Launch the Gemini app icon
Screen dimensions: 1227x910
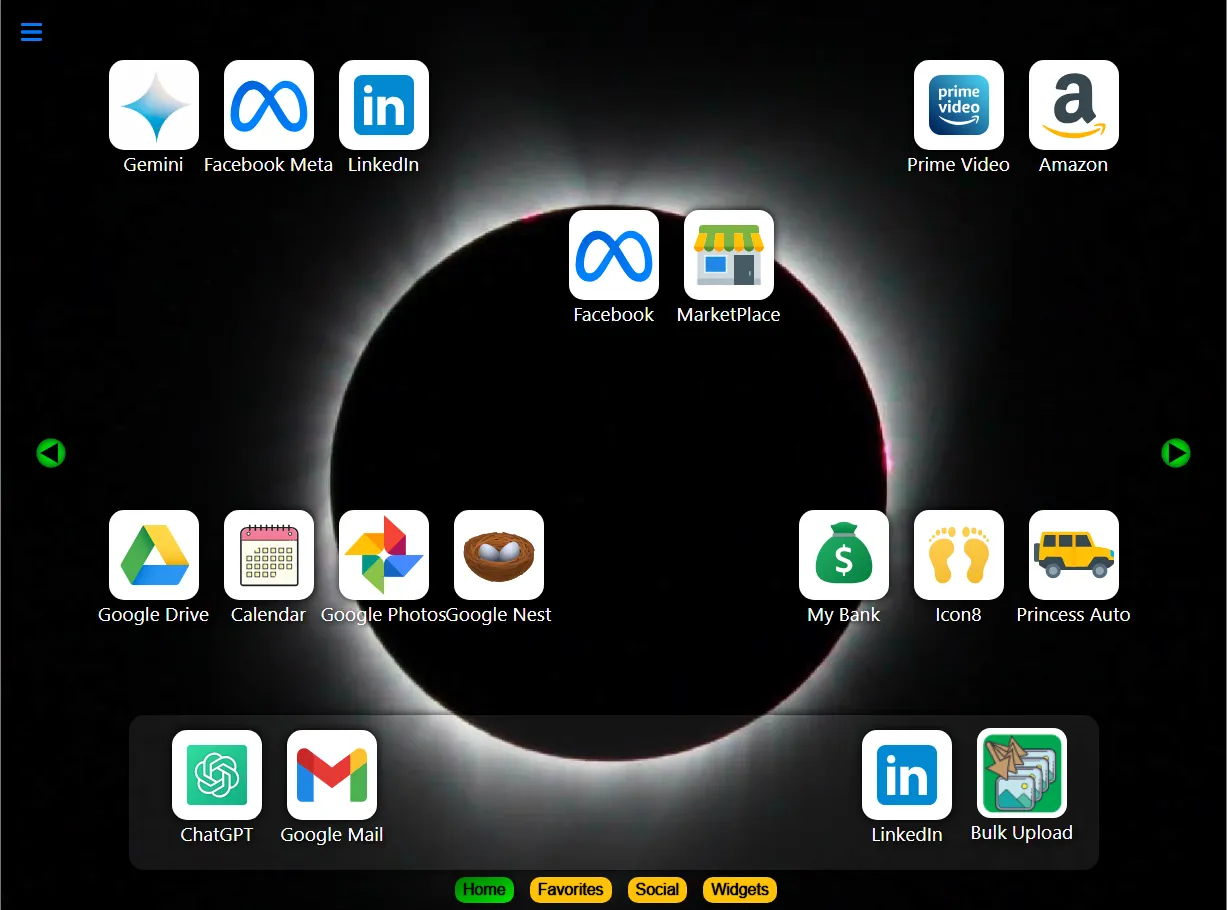(x=154, y=105)
